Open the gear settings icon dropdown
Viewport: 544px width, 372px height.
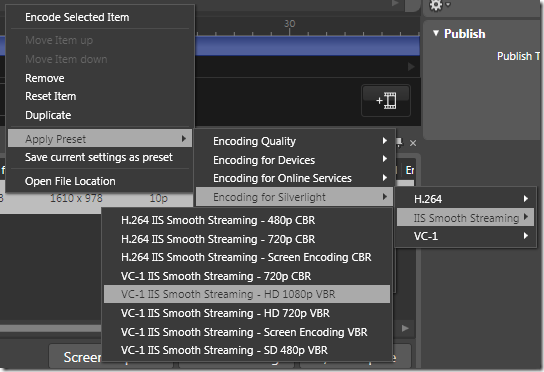[x=440, y=5]
